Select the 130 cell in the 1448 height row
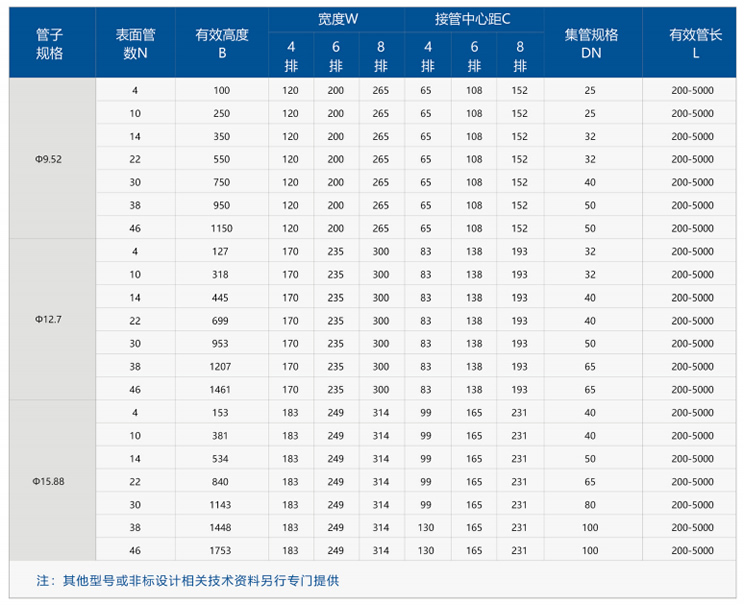The height and width of the screenshot is (606, 744). click(426, 528)
